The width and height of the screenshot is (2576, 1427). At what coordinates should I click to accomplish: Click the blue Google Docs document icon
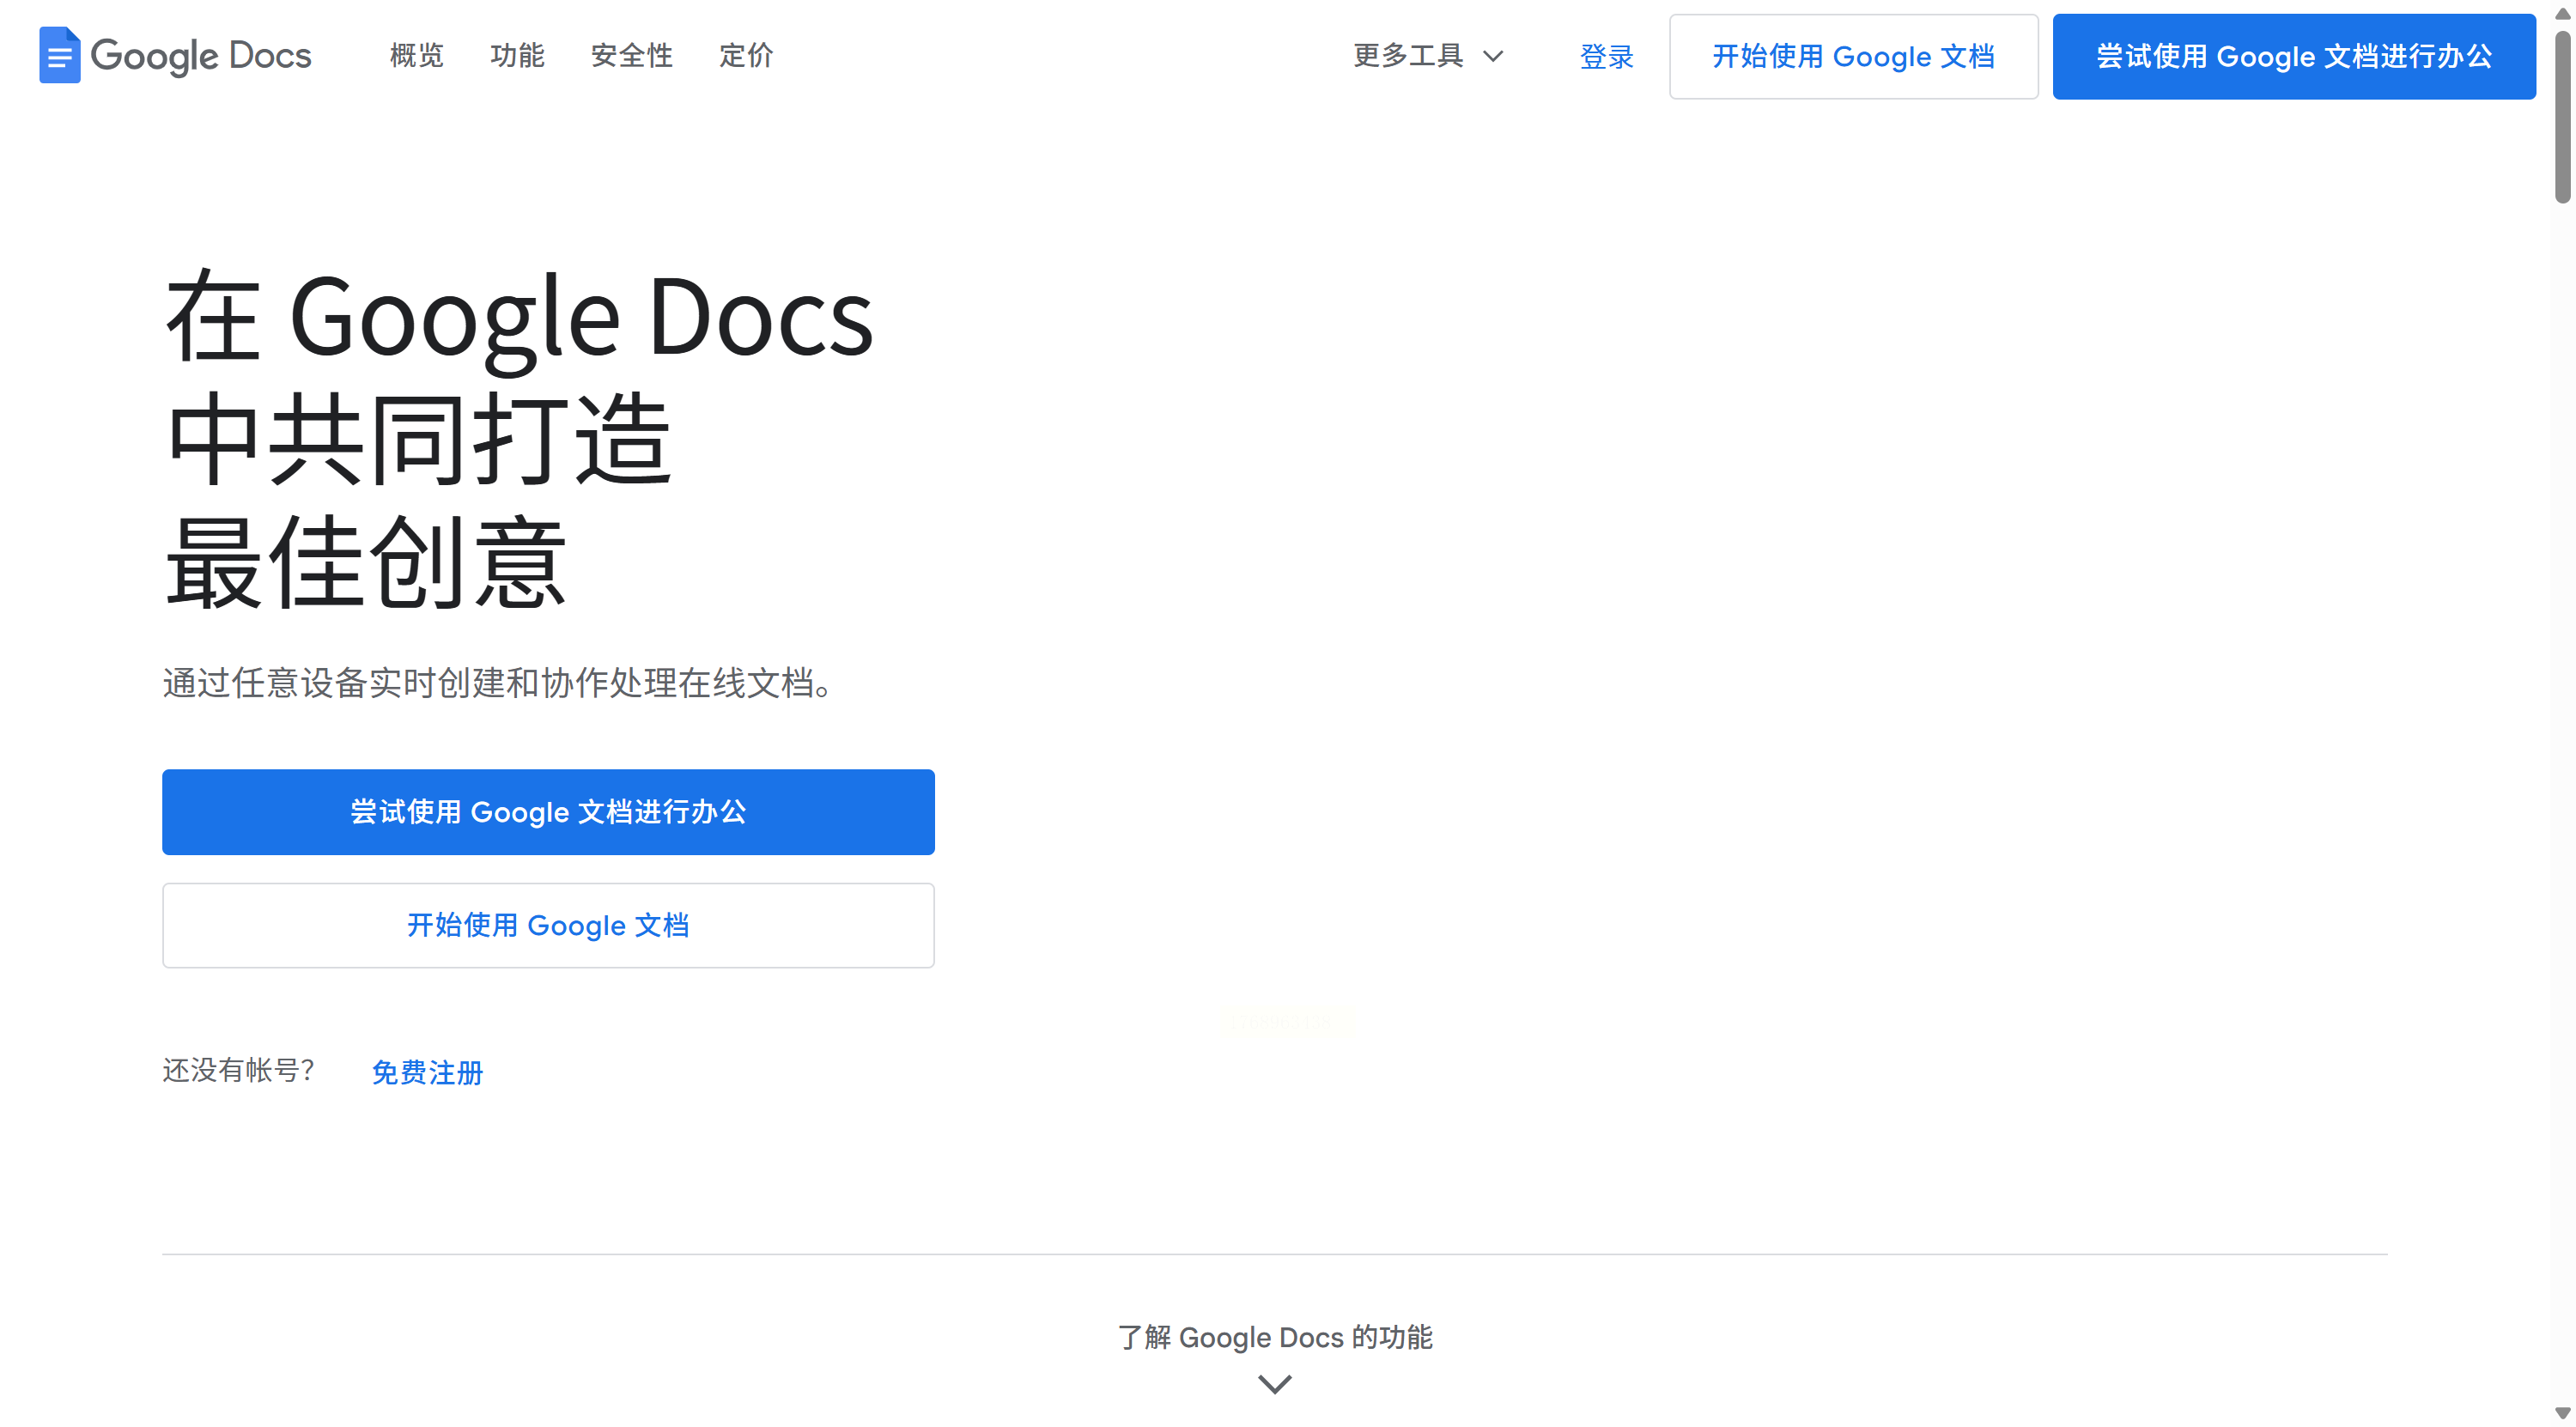click(x=59, y=56)
